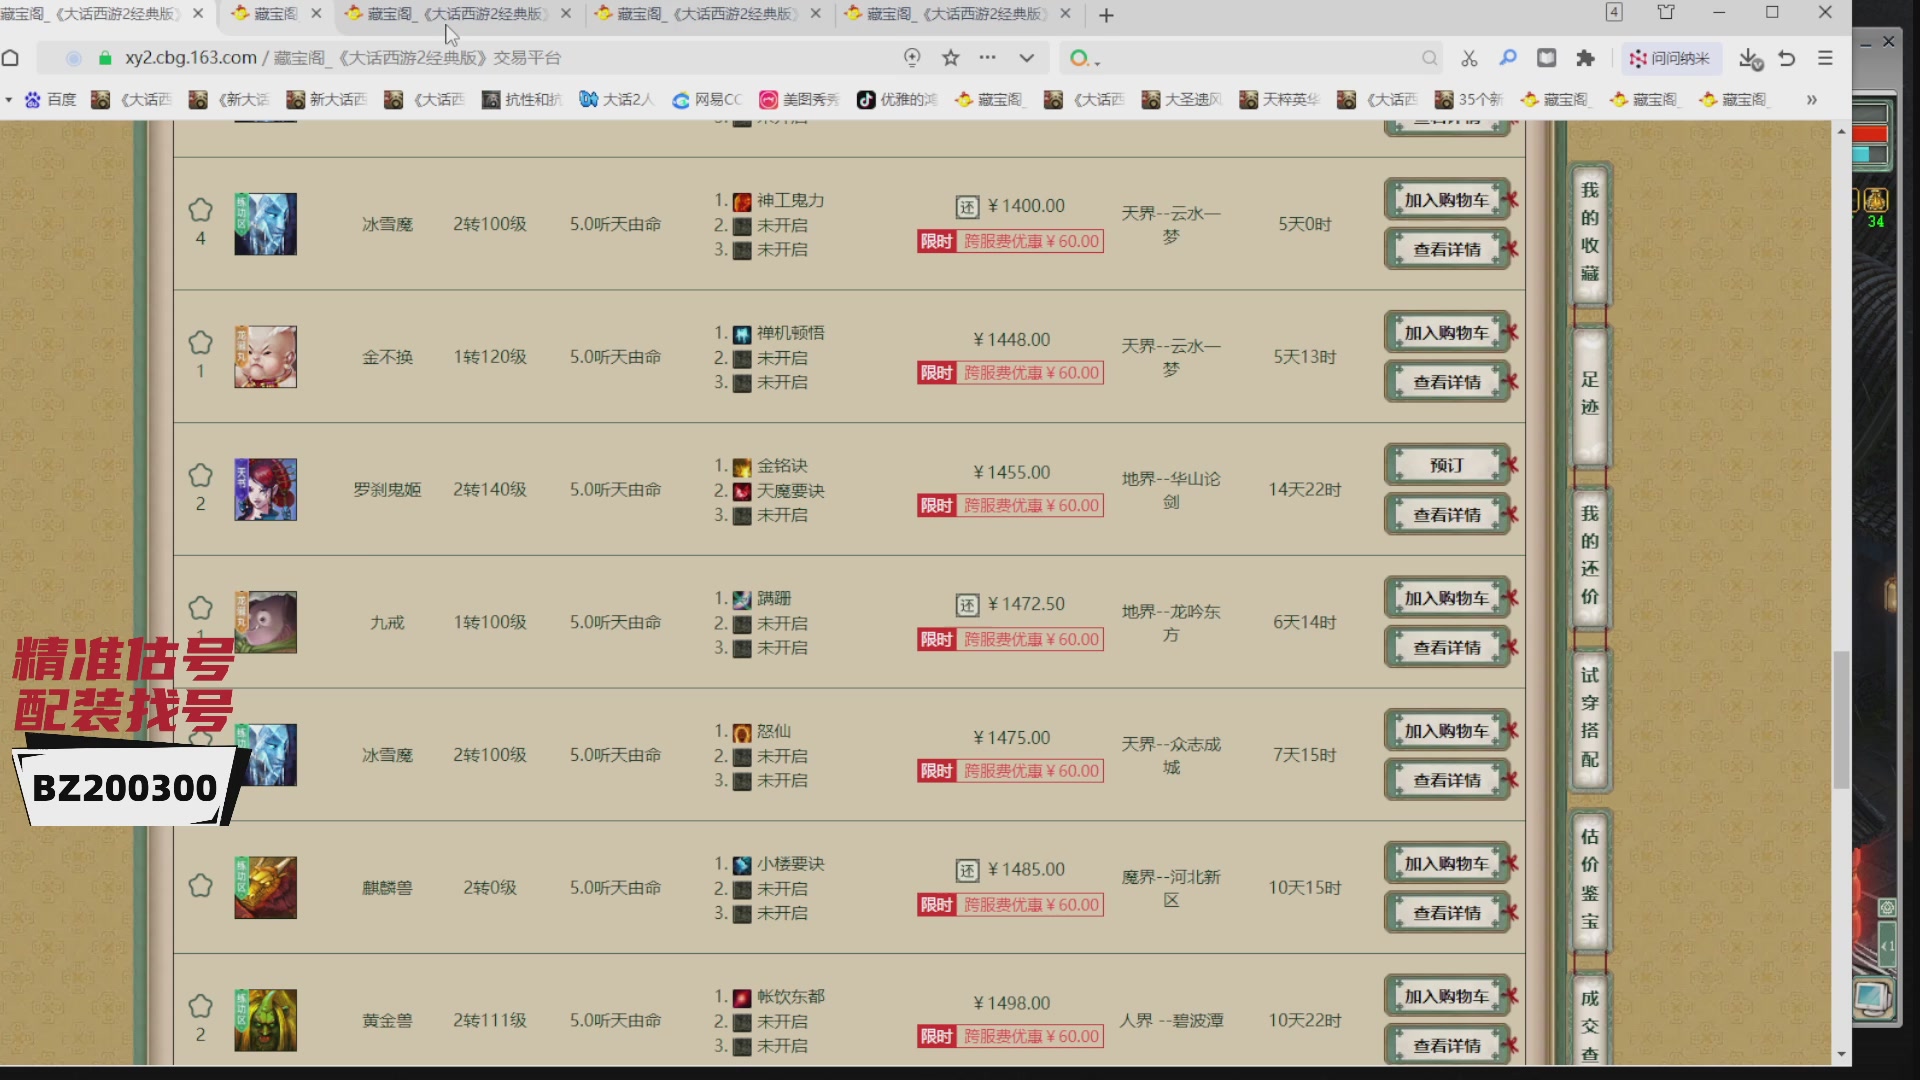The width and height of the screenshot is (1920, 1080).
Task: Open the downloads icon in the toolbar
Action: pyautogui.click(x=1749, y=58)
